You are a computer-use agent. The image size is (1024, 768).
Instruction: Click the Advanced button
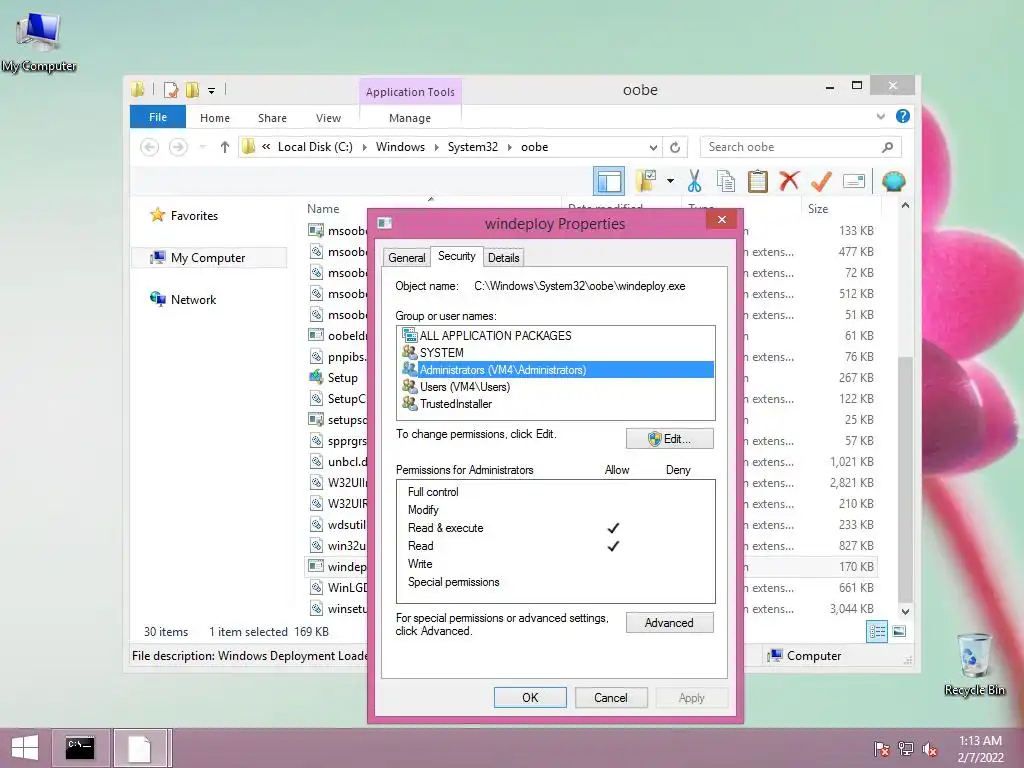(x=669, y=622)
